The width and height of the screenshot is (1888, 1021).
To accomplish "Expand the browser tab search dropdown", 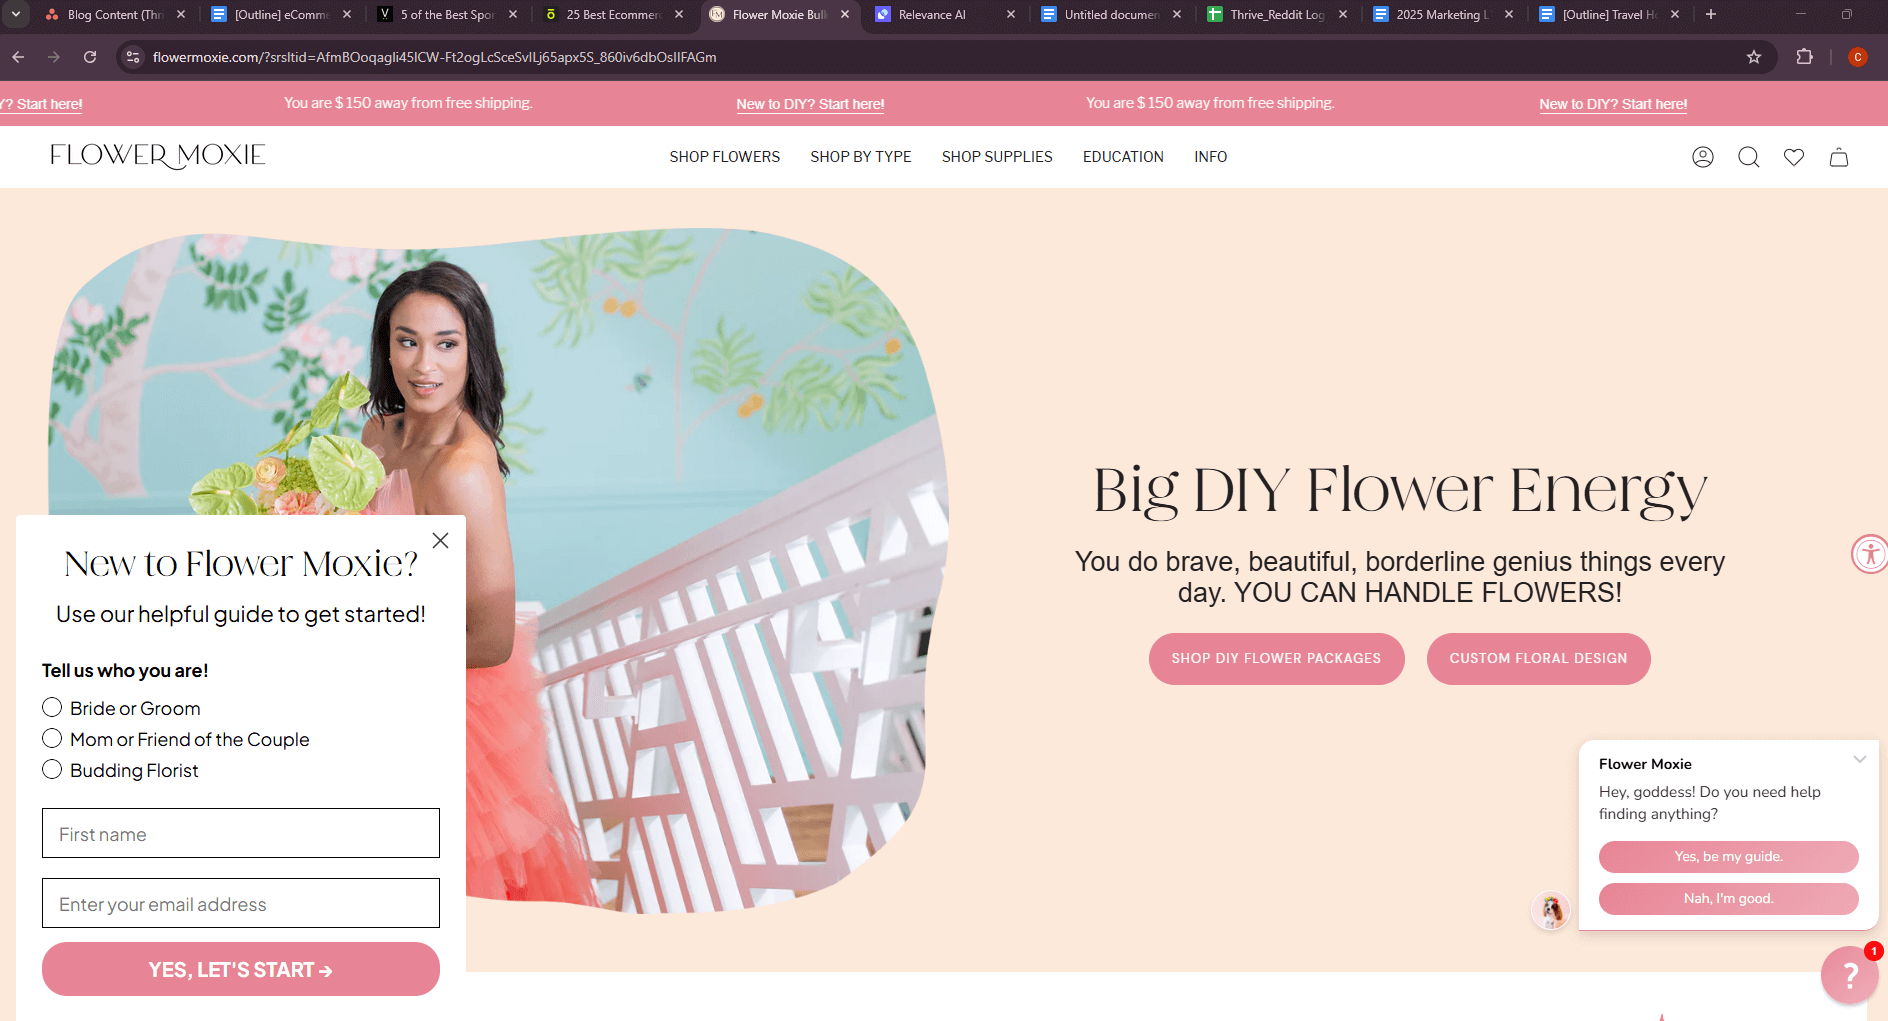I will tap(16, 14).
